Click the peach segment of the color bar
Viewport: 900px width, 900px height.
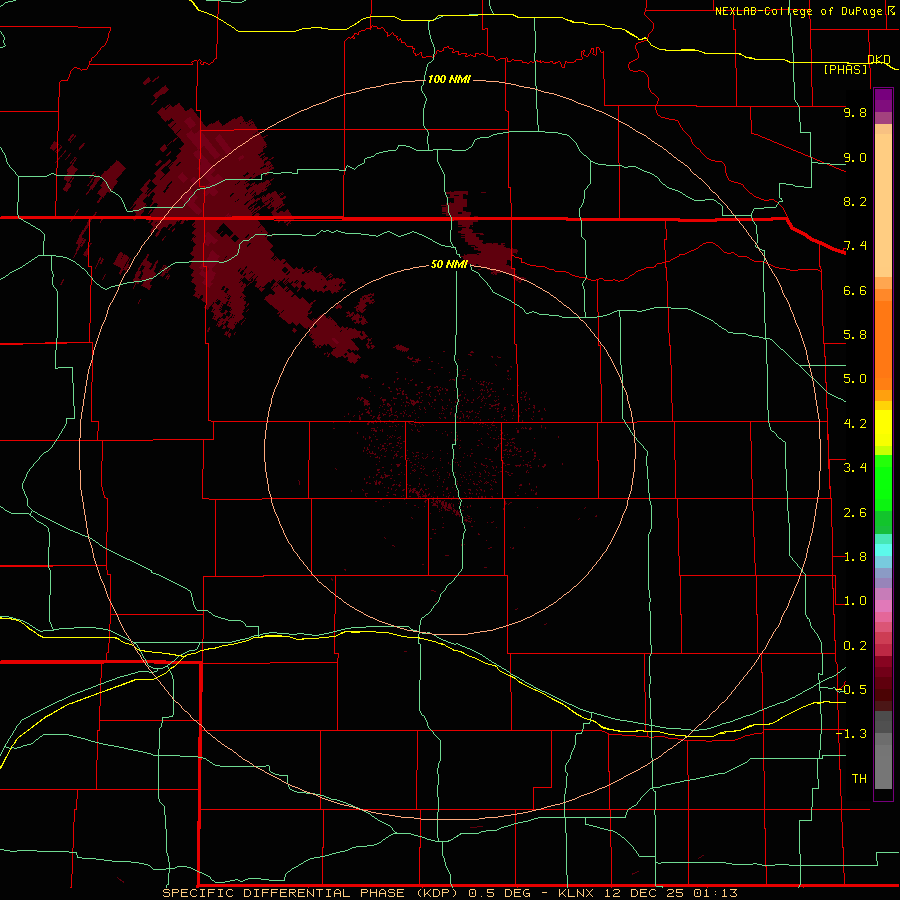click(x=883, y=205)
